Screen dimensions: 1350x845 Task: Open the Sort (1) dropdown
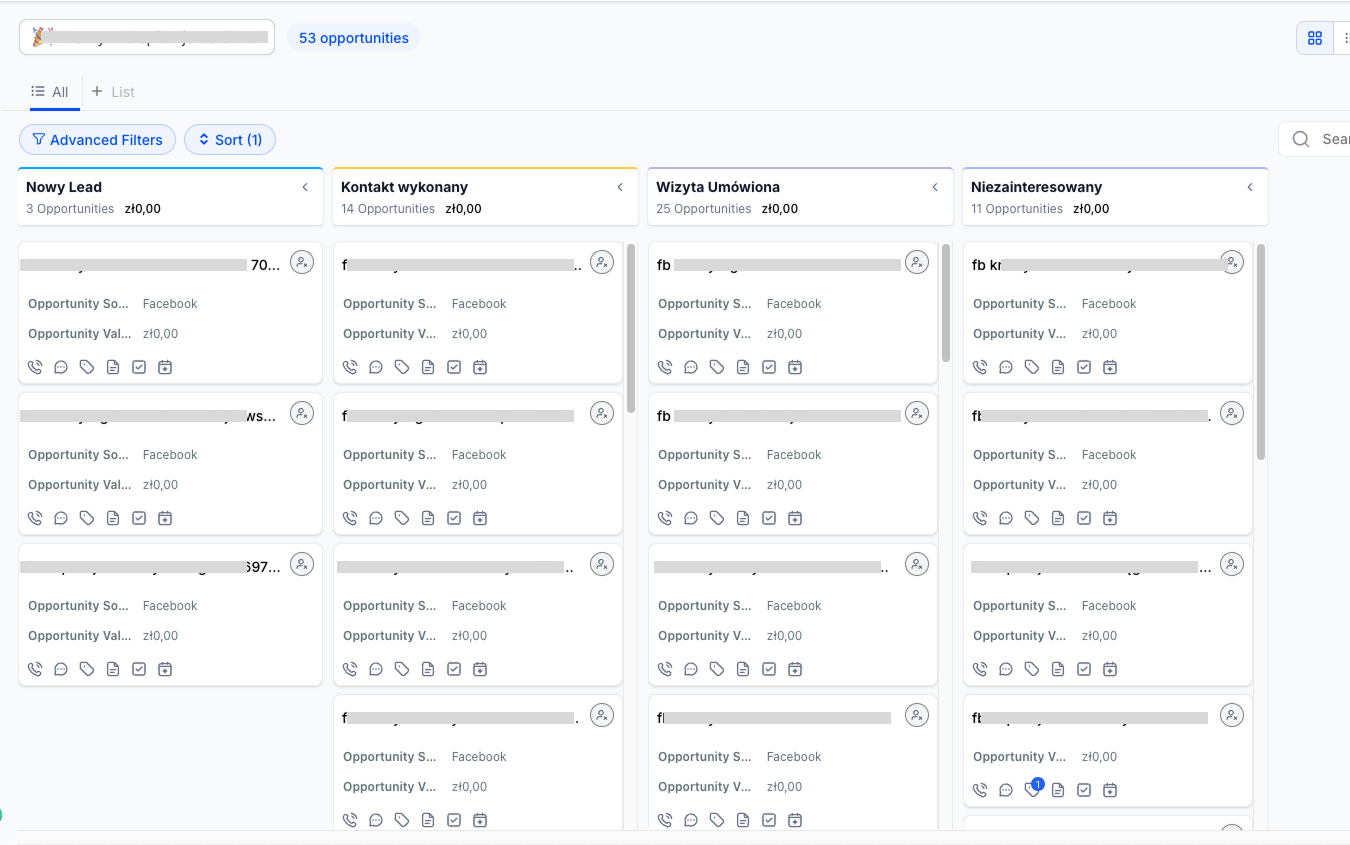click(x=229, y=139)
